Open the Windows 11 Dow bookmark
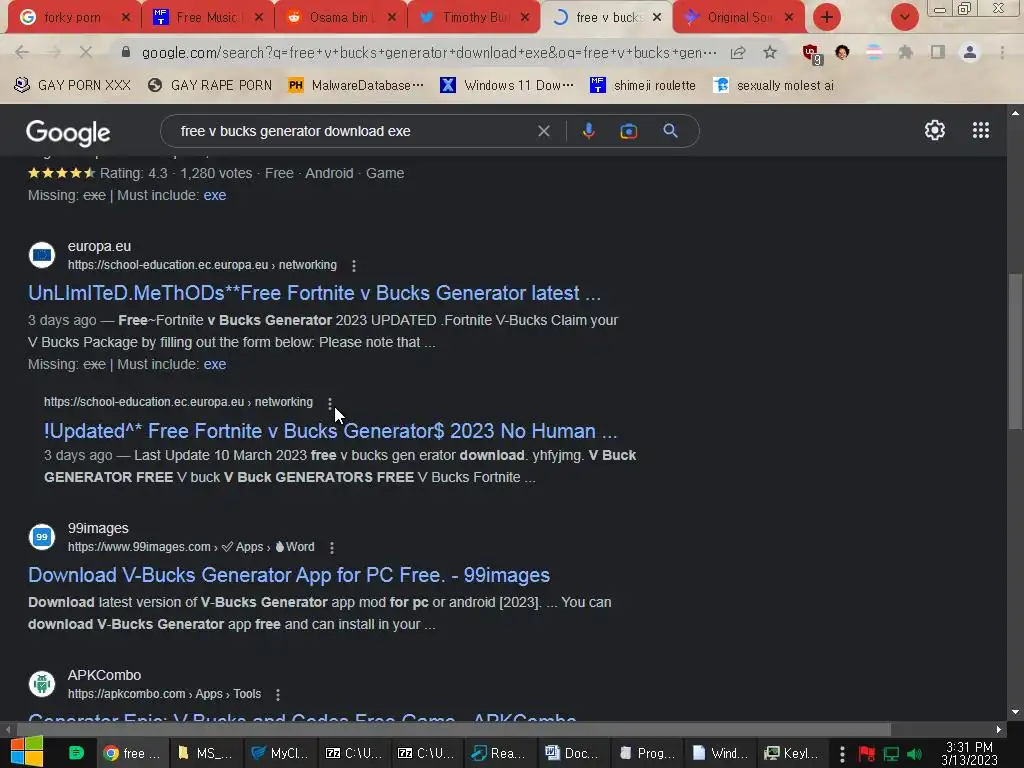 click(x=507, y=85)
